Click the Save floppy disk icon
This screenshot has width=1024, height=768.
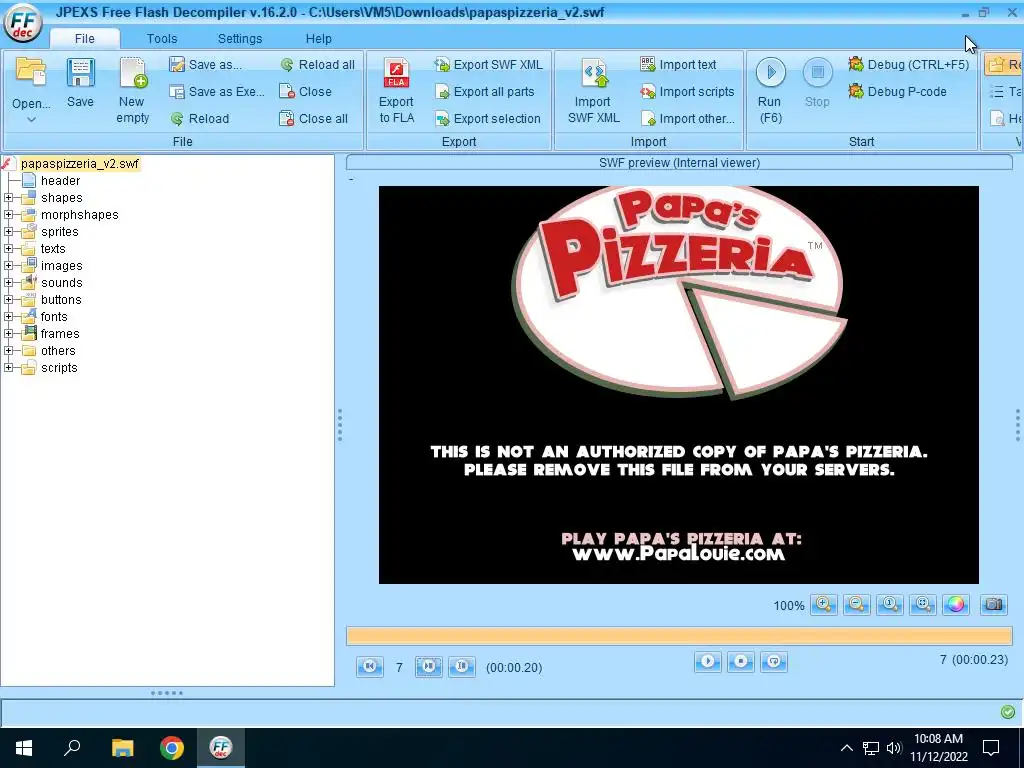tap(80, 73)
